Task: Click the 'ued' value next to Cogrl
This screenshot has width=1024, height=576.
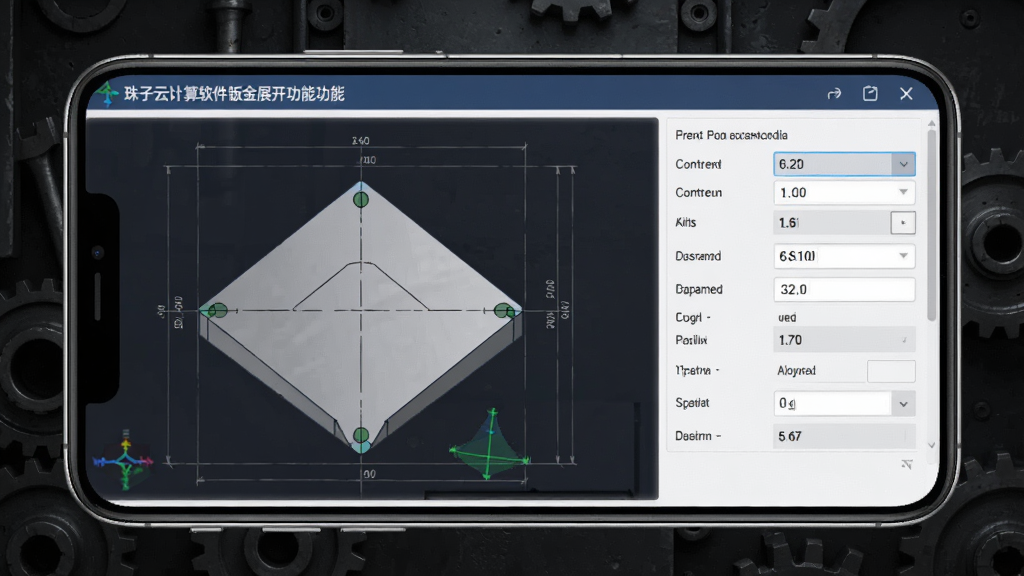Action: tap(787, 317)
